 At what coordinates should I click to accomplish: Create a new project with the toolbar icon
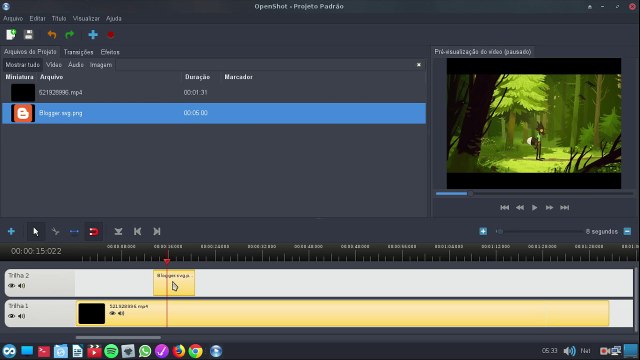[x=11, y=35]
